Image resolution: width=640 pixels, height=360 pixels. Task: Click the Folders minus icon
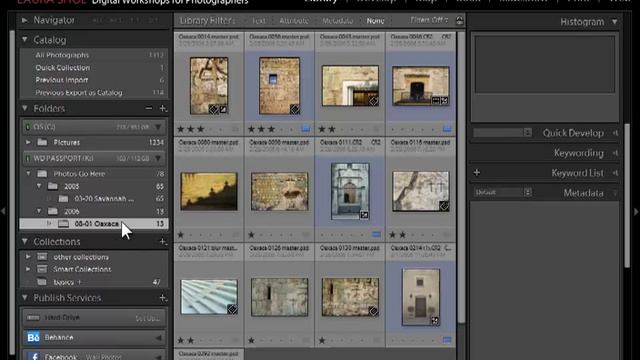click(x=149, y=109)
